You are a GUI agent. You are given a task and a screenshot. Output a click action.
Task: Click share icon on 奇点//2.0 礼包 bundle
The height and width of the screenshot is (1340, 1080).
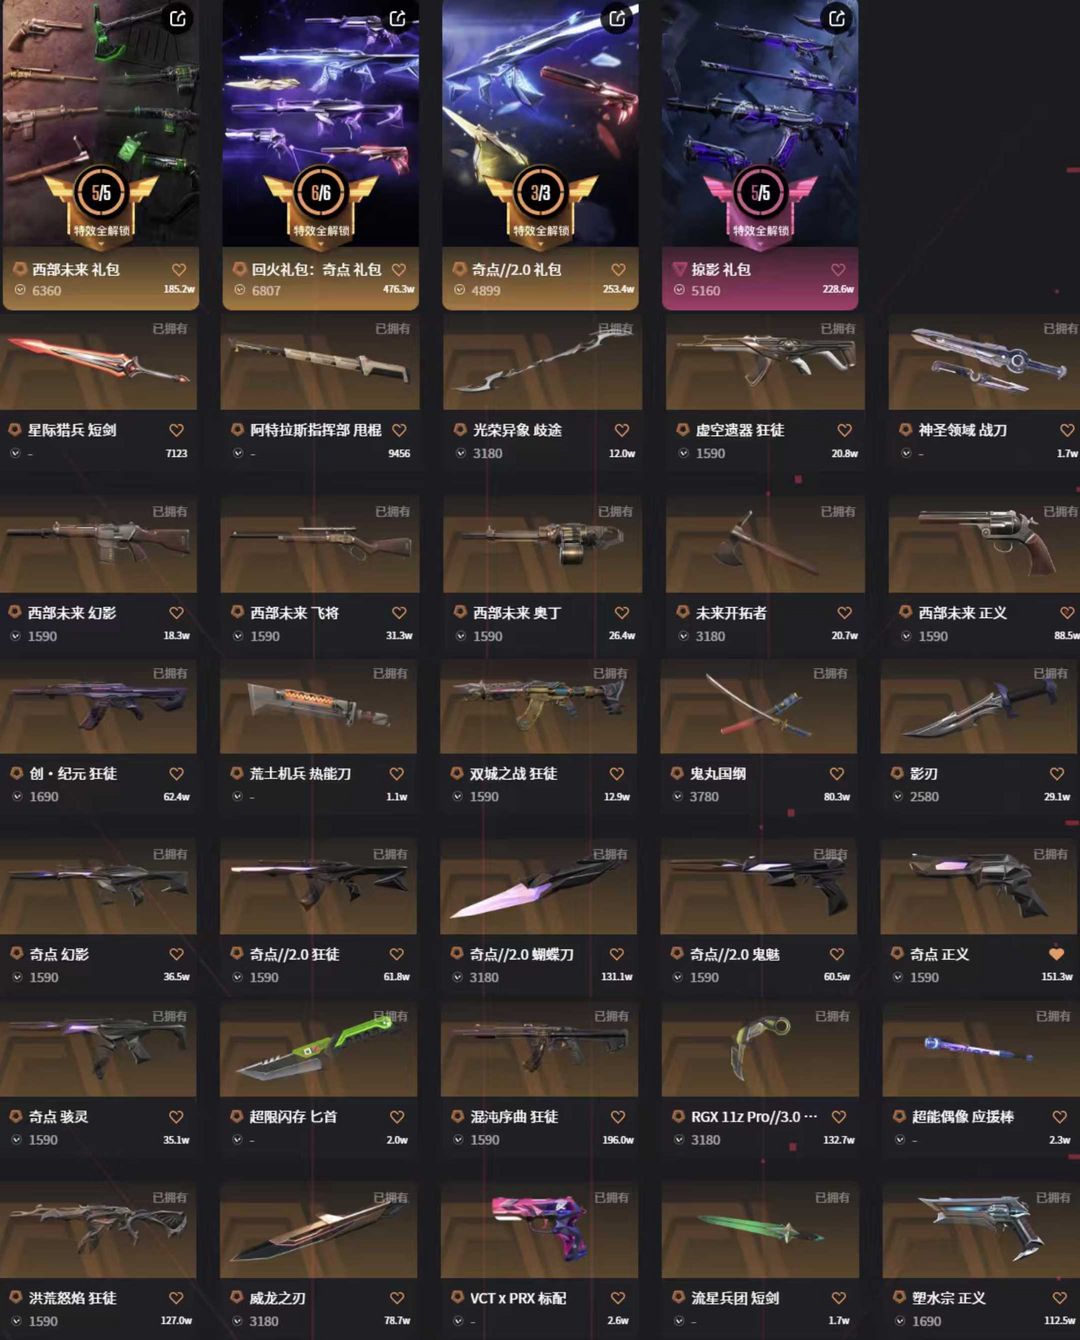point(618,18)
